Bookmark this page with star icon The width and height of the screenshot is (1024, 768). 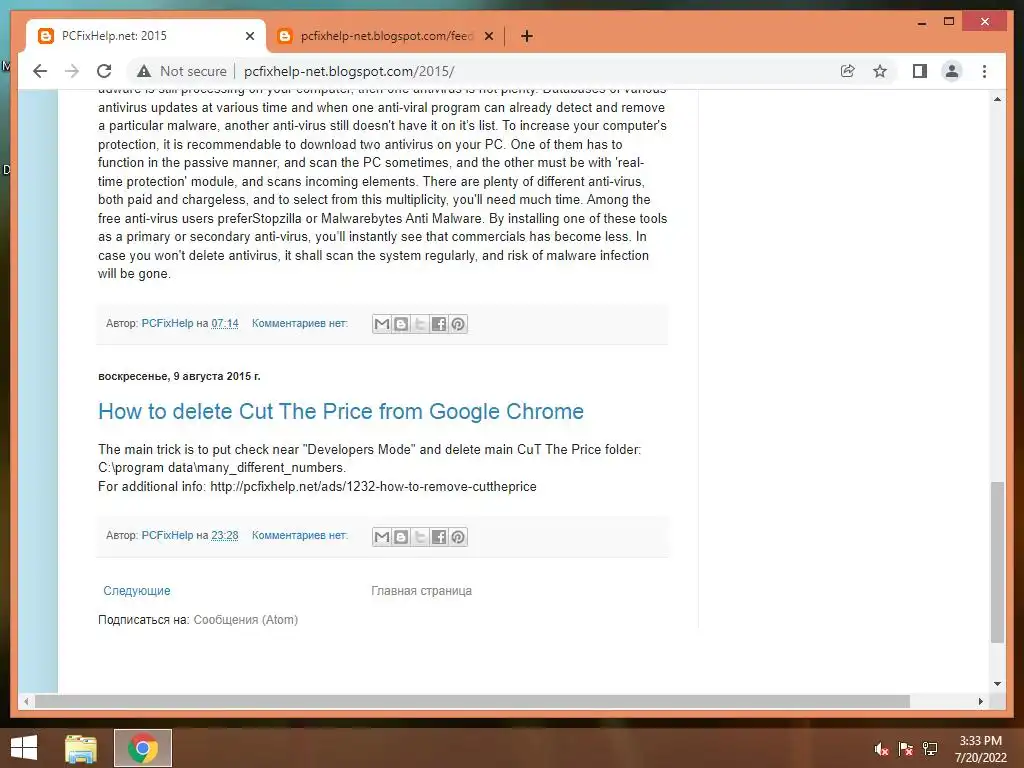[880, 71]
